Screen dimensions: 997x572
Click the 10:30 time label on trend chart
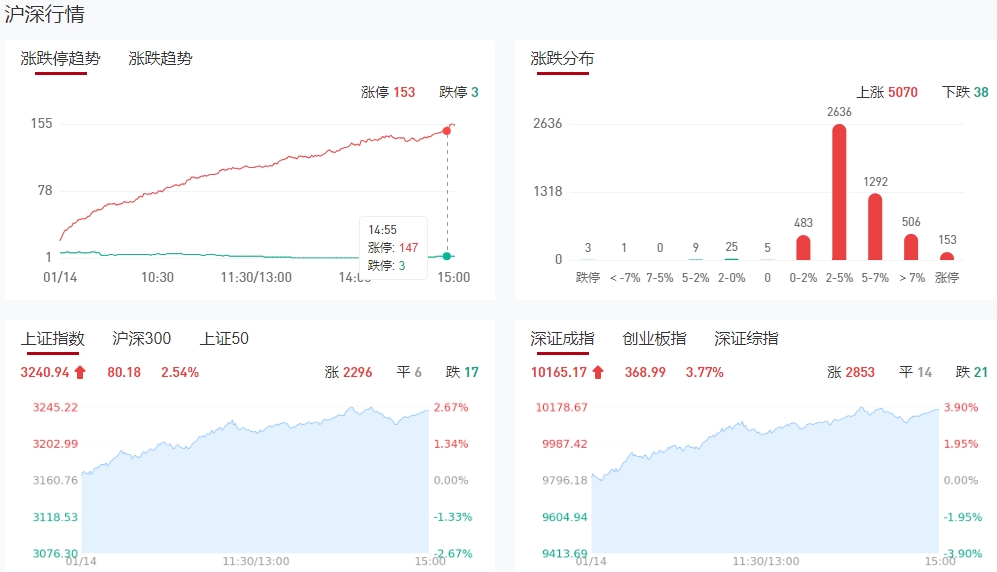157,278
